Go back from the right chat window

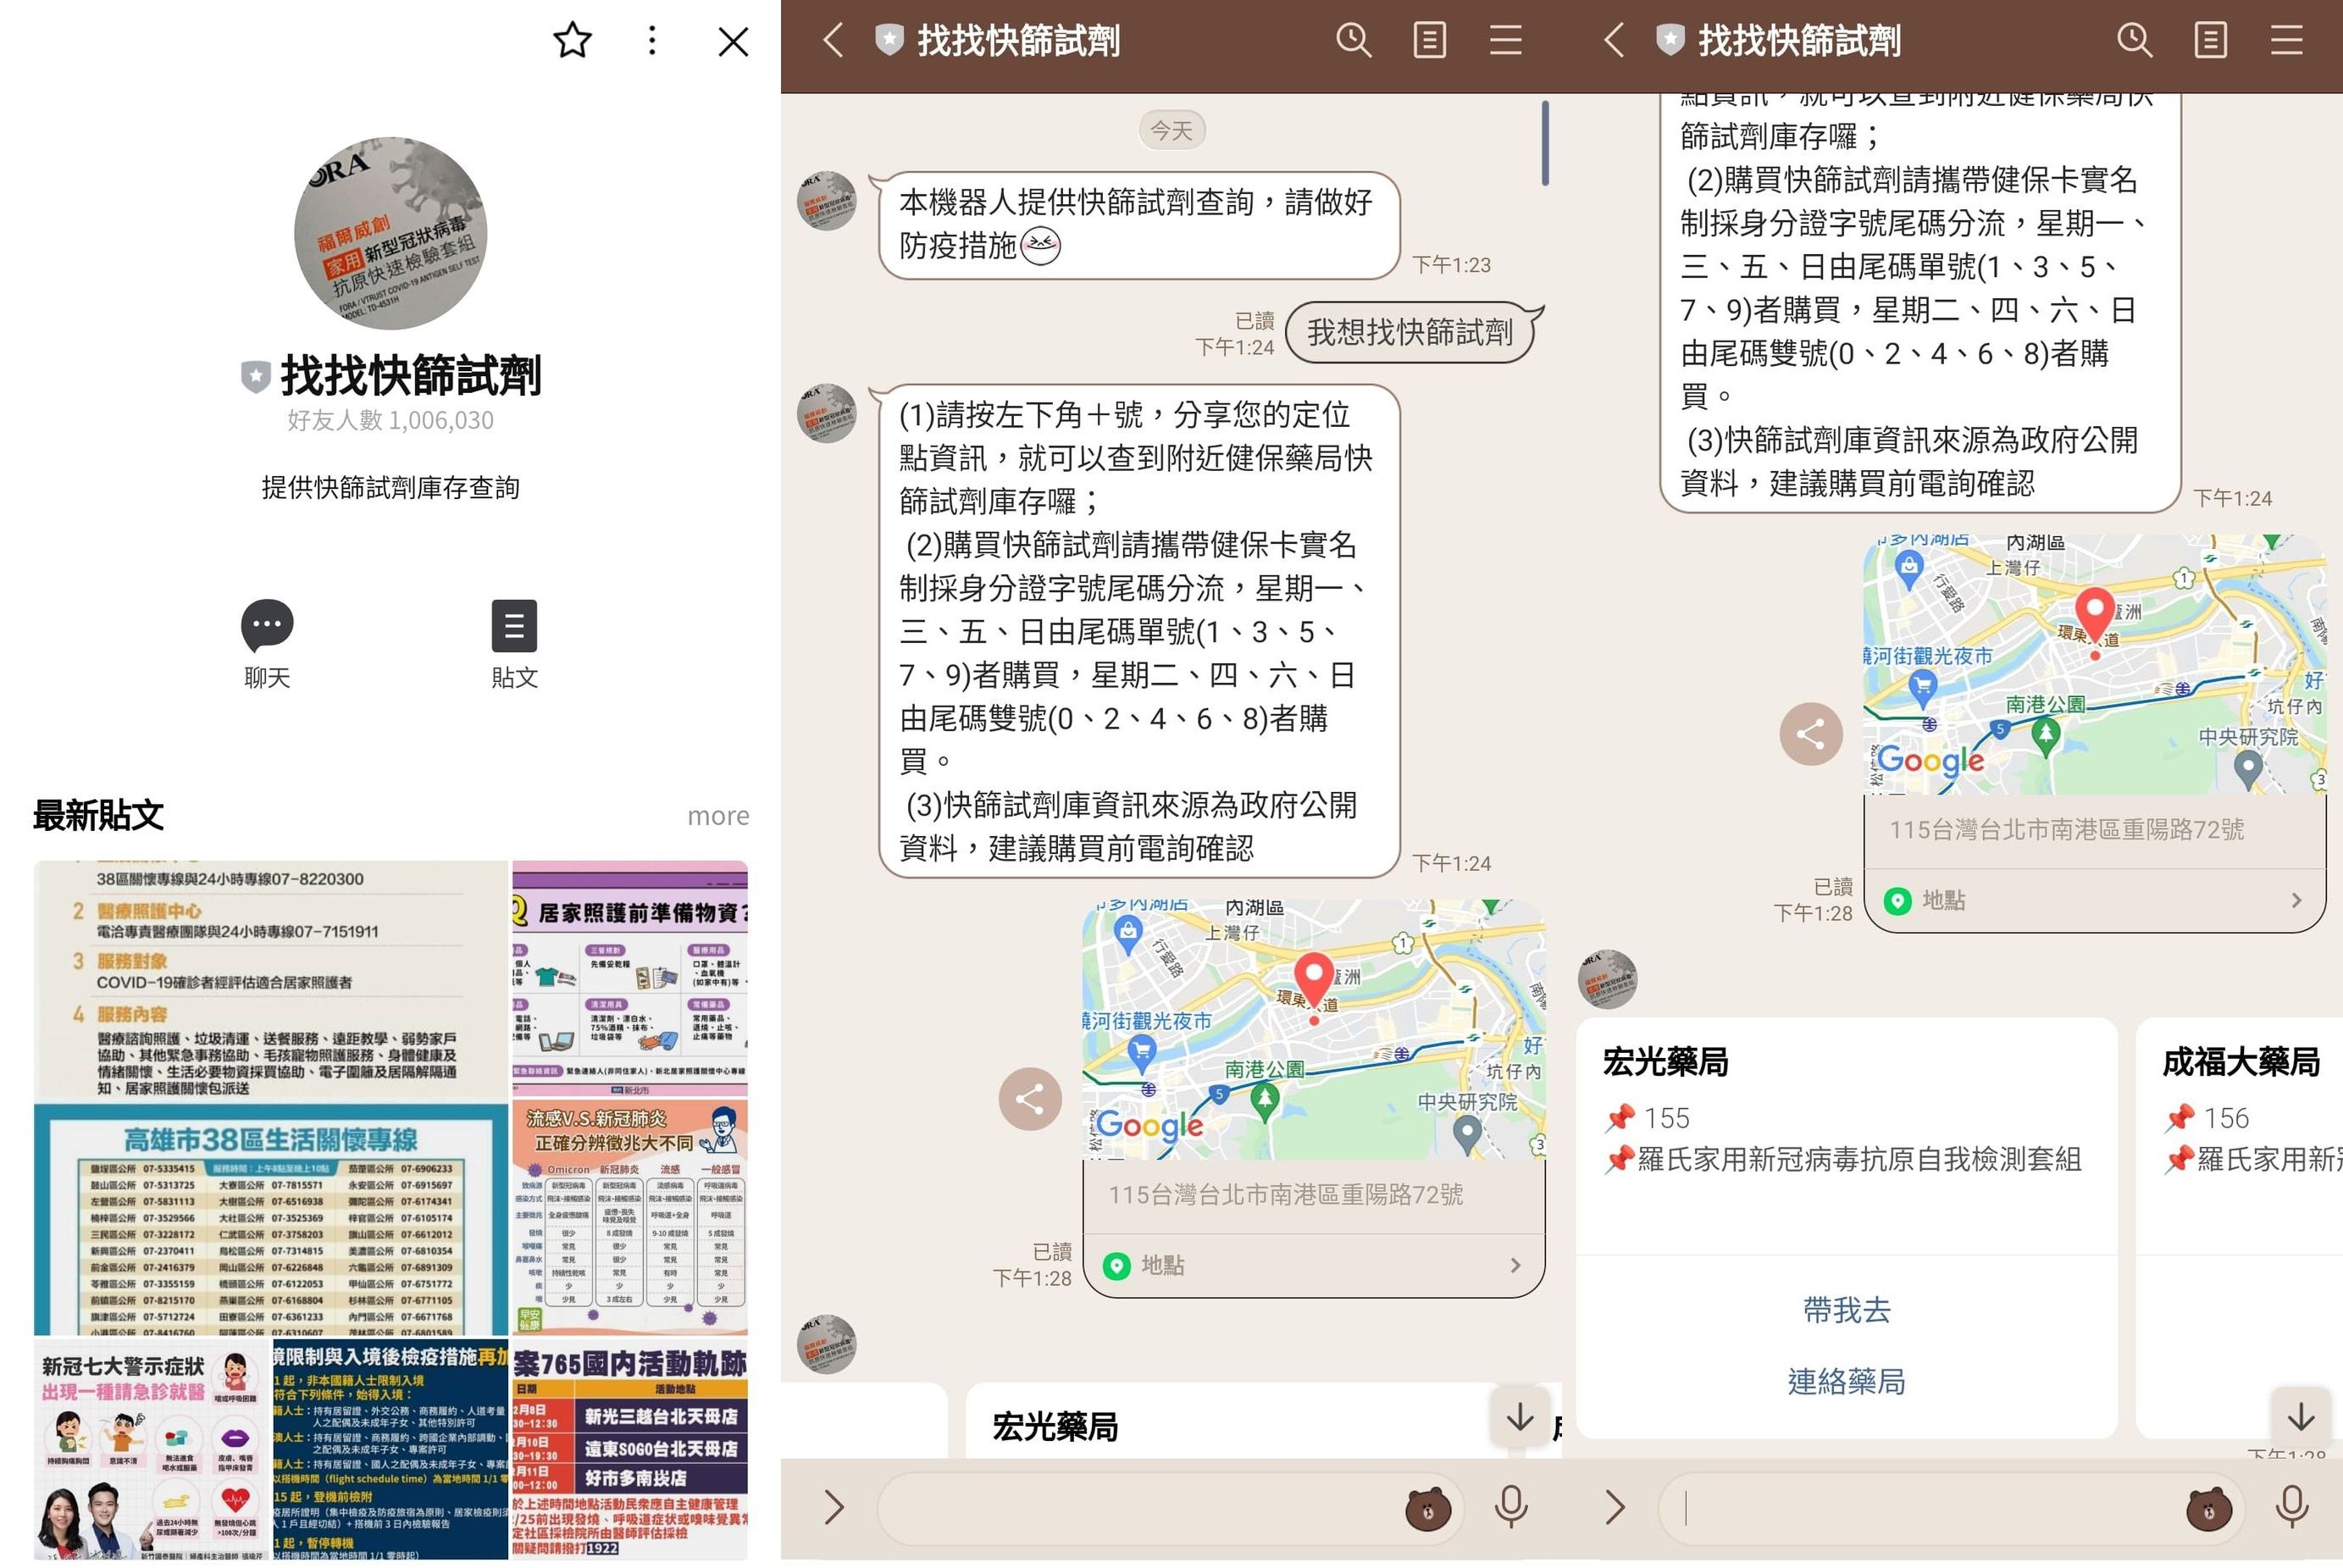coord(1614,41)
